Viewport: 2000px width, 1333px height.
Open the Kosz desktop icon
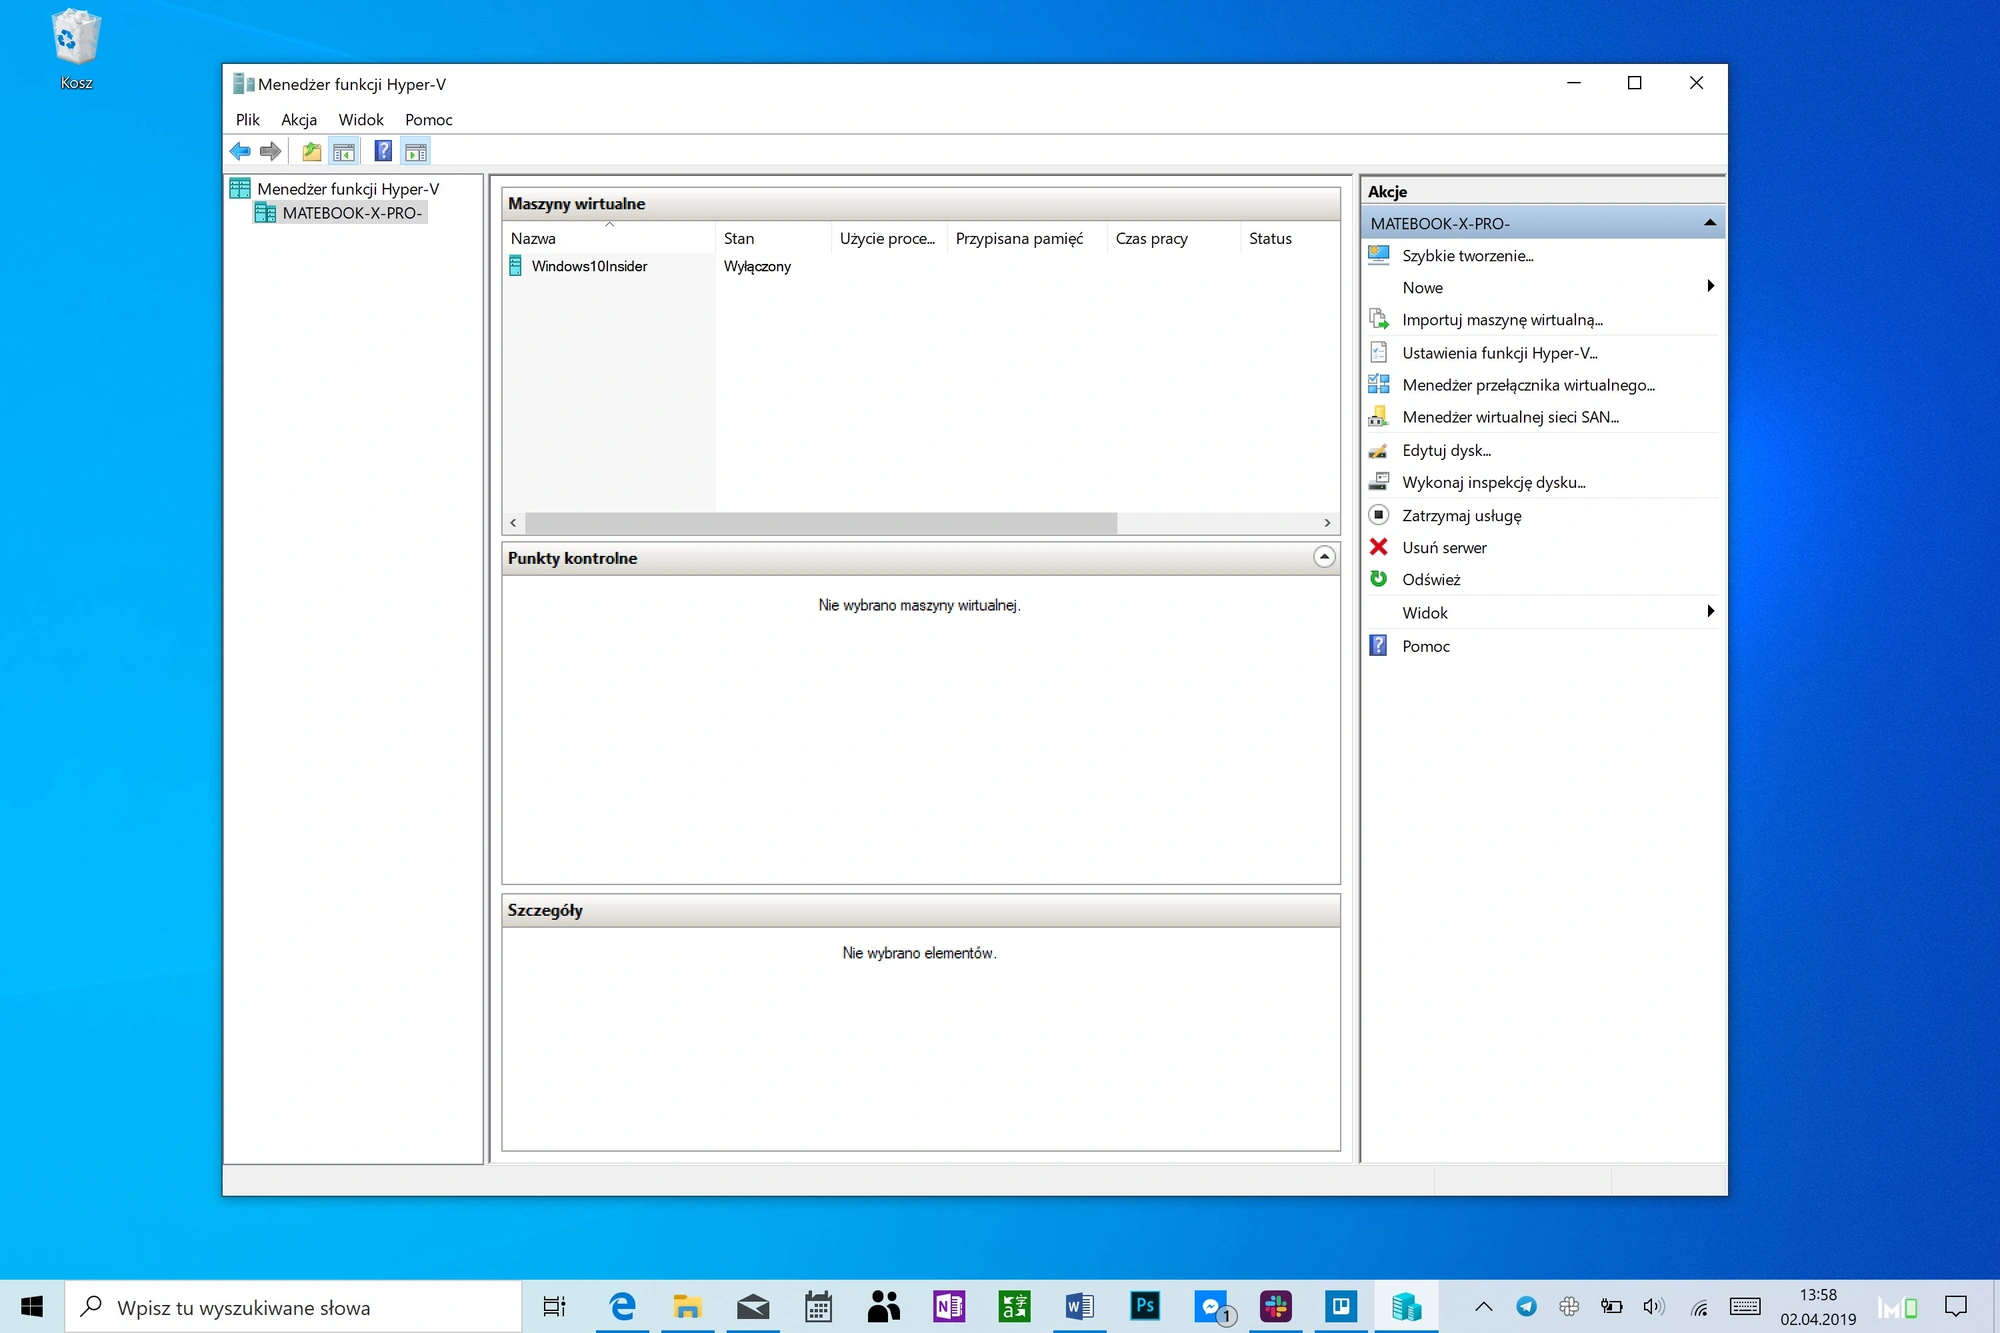pyautogui.click(x=76, y=48)
